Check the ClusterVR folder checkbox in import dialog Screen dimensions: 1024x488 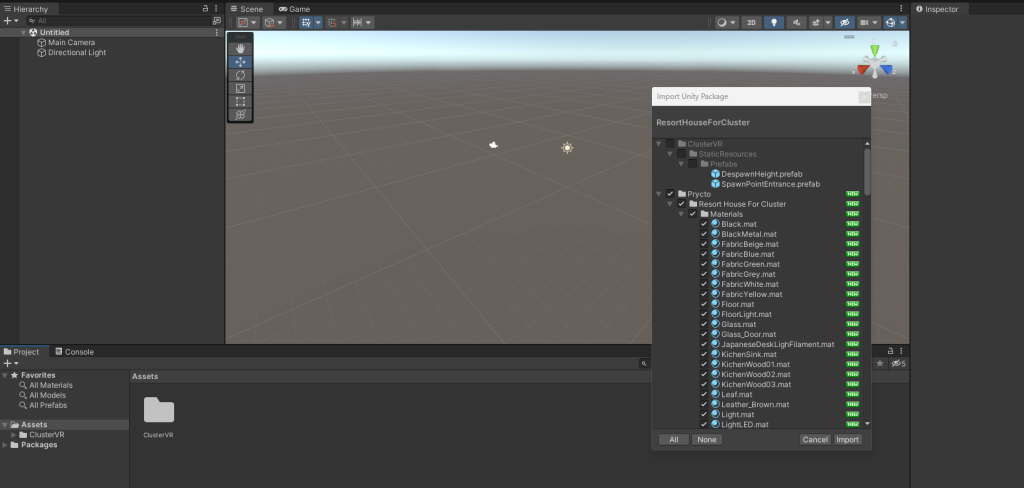[670, 144]
